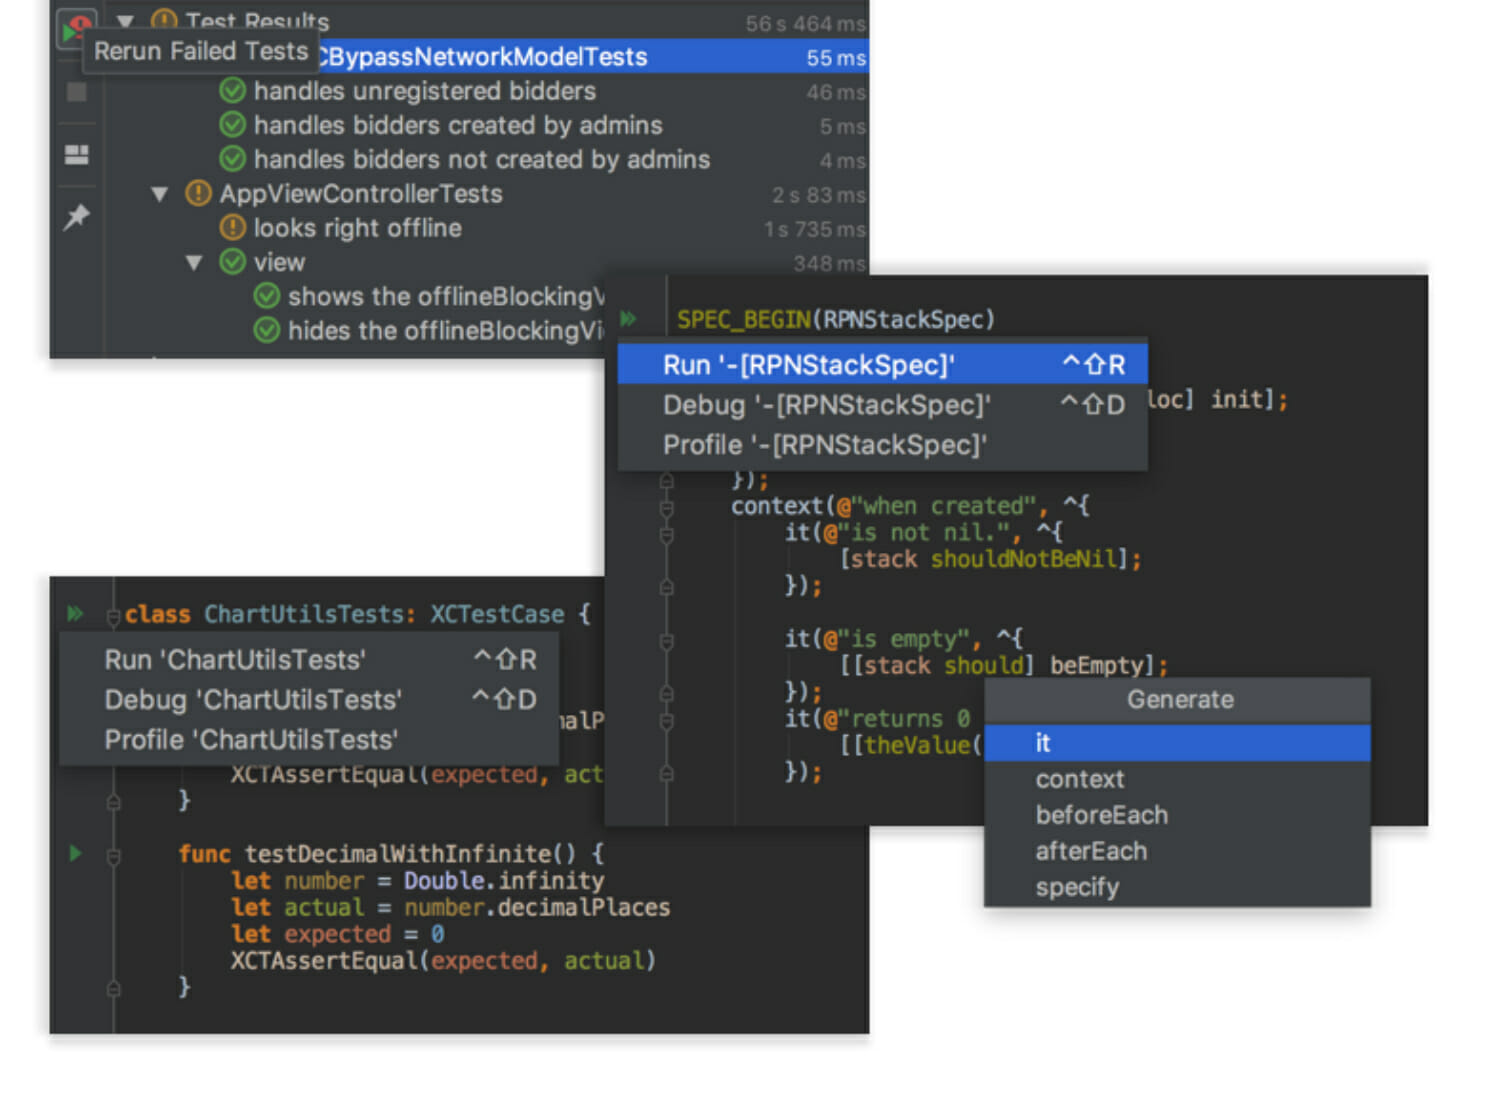
Task: Pick beforeEach in the Generate popup
Action: coord(1101,815)
